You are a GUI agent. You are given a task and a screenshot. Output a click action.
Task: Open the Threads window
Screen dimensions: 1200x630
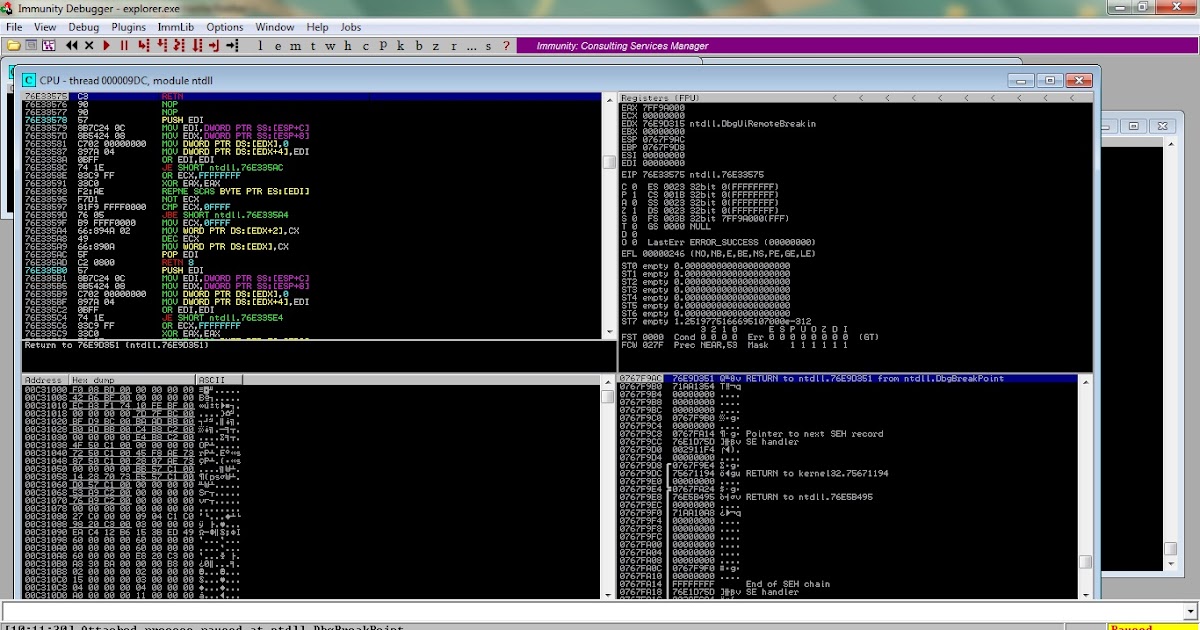(x=313, y=45)
